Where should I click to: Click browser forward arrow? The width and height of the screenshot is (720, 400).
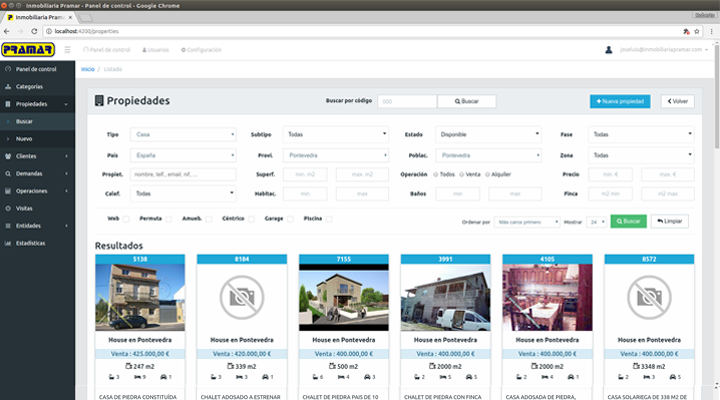pyautogui.click(x=20, y=31)
